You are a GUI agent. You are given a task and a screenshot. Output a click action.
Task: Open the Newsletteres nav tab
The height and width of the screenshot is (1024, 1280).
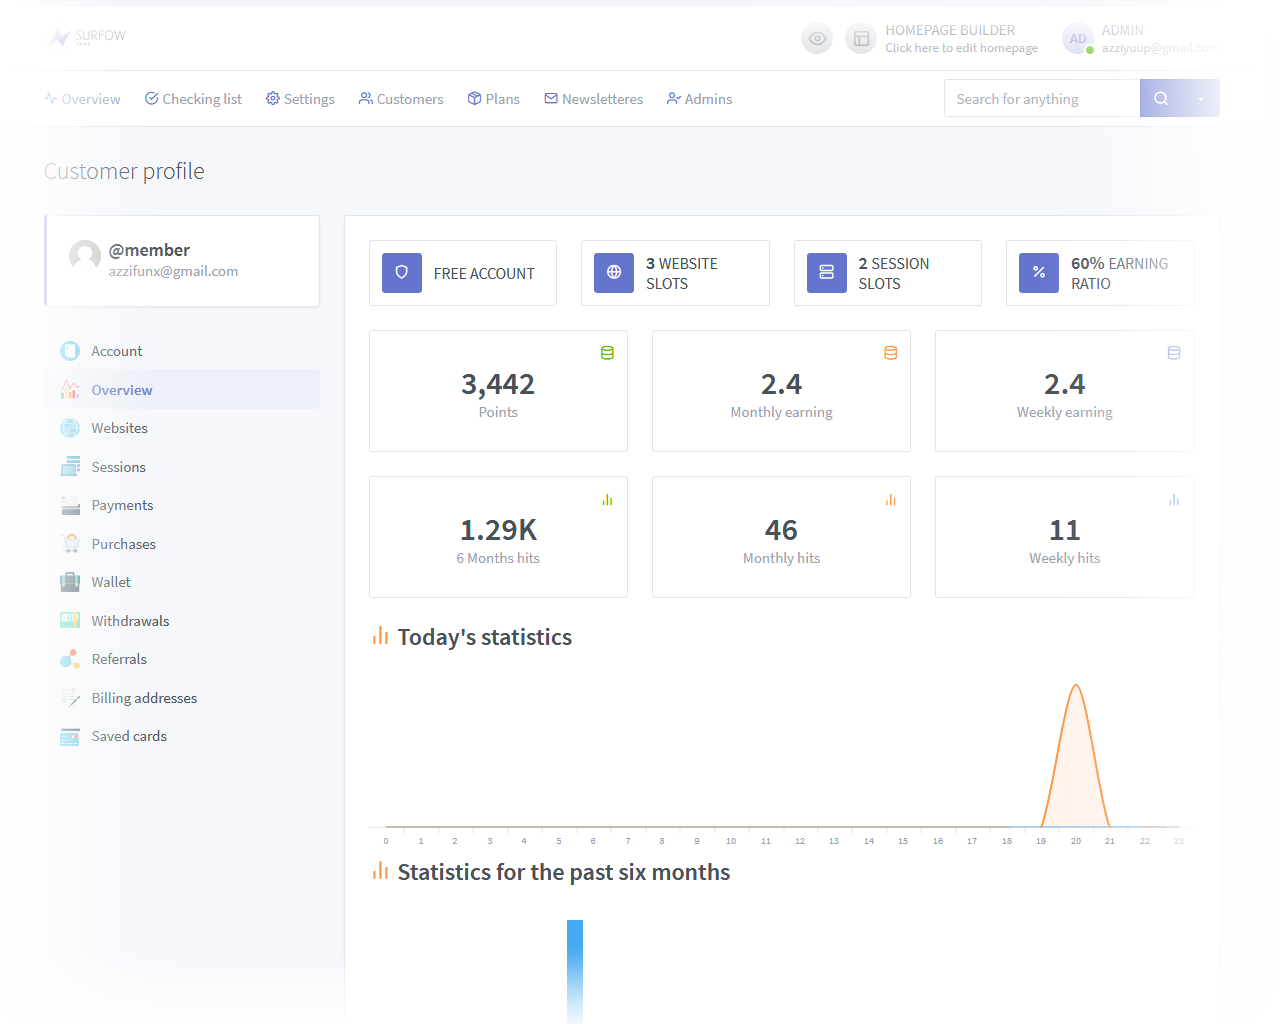coord(594,99)
